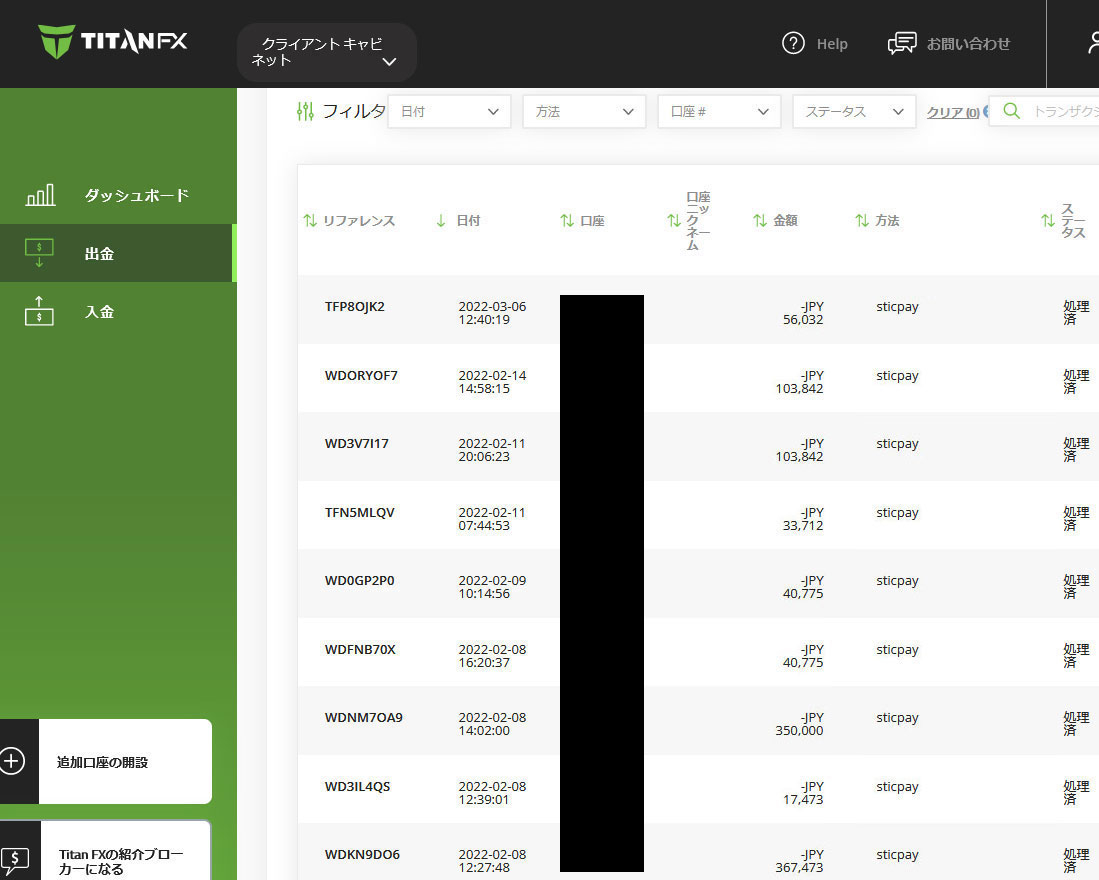Open the ステータス filter dropdown
The image size is (1099, 880).
pyautogui.click(x=854, y=112)
